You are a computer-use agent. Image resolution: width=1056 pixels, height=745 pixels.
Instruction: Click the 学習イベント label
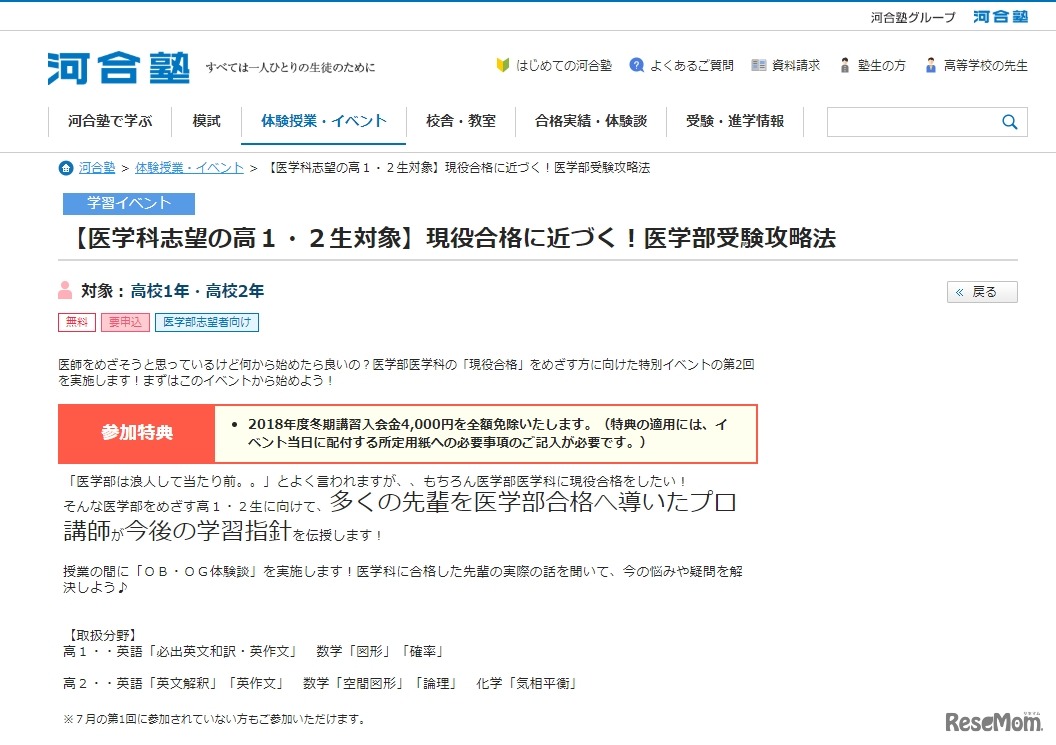click(129, 203)
